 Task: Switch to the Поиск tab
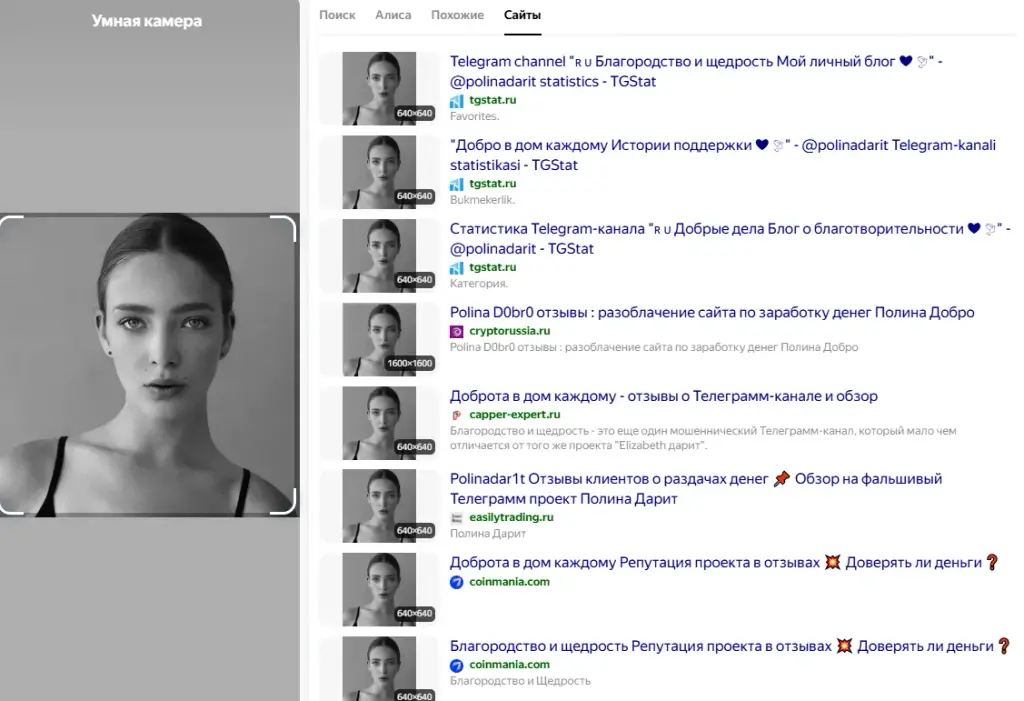pos(337,15)
